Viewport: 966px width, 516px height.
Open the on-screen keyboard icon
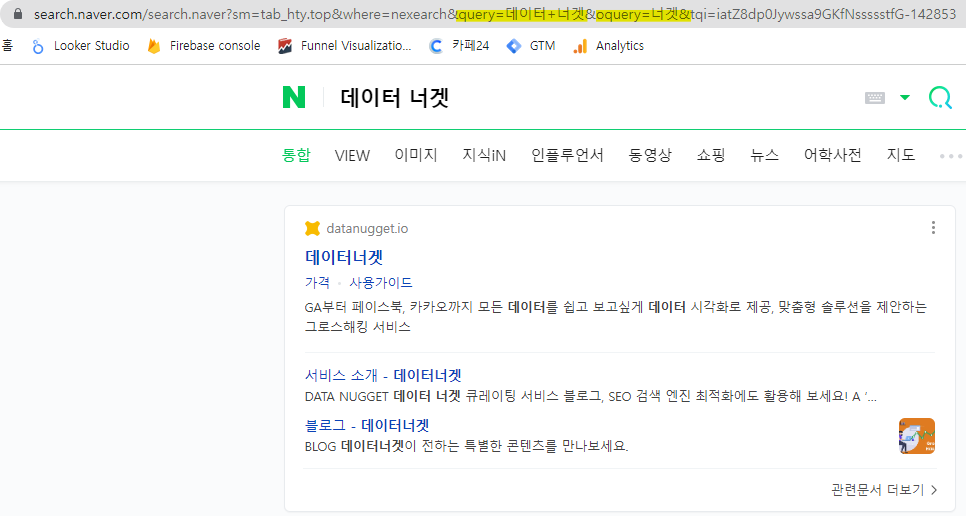[875, 97]
